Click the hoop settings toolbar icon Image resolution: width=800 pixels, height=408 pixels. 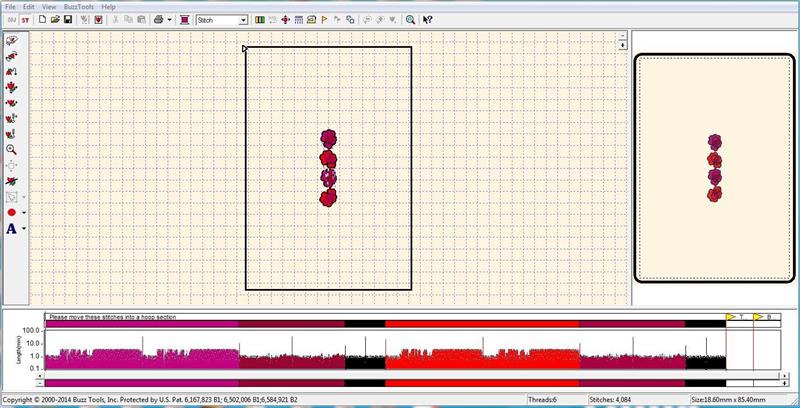click(311, 20)
